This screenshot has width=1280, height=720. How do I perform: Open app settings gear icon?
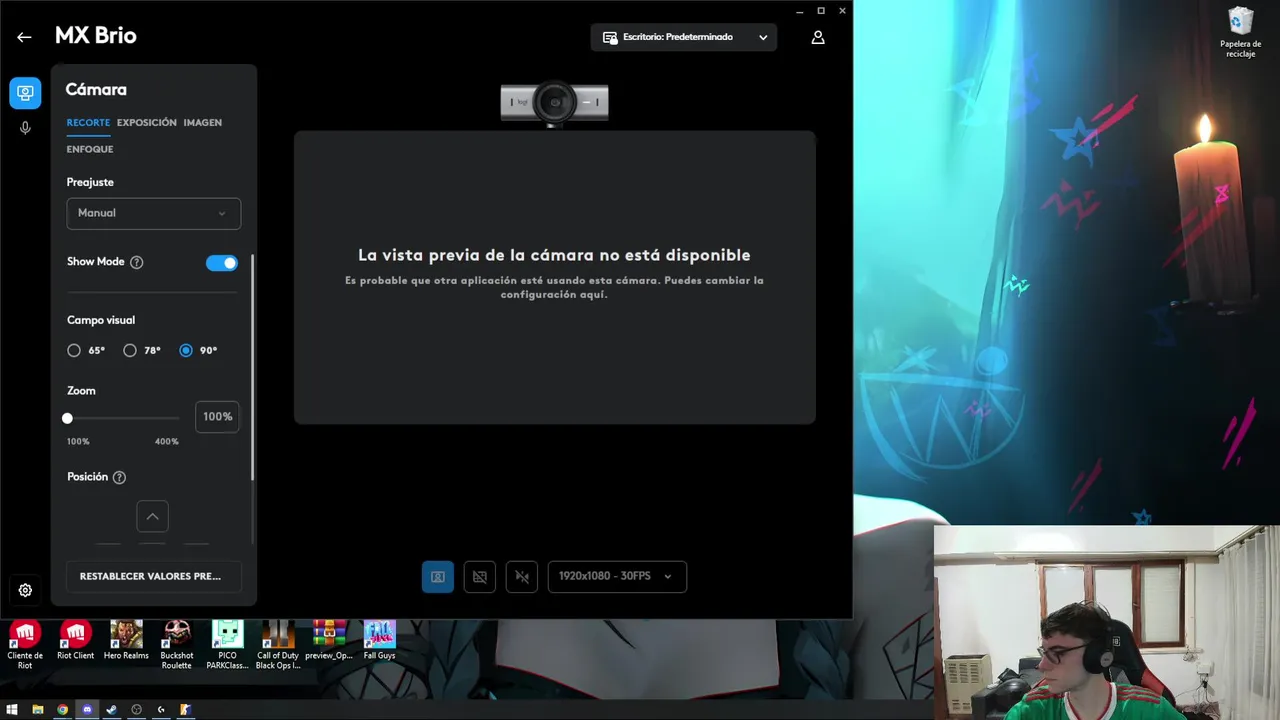point(25,590)
